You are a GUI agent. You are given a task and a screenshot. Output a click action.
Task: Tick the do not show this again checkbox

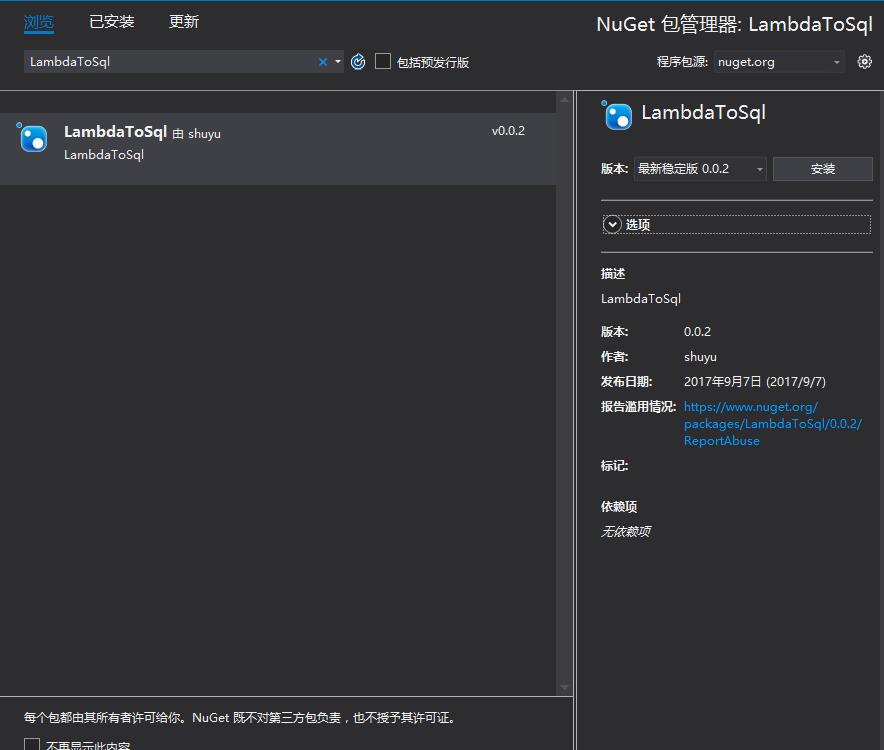coord(32,744)
